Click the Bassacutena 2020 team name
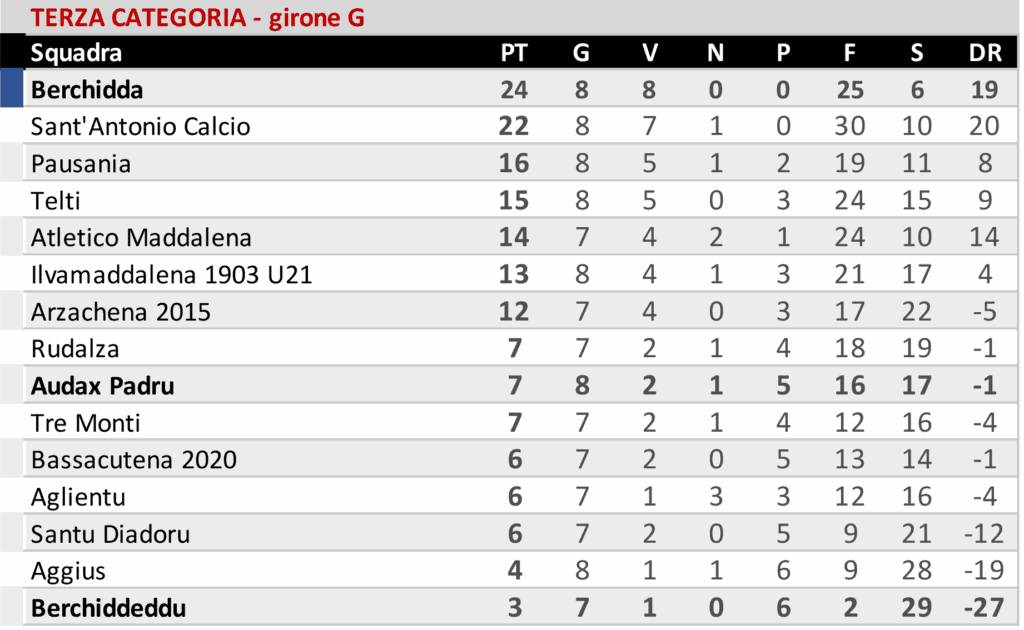 point(134,460)
